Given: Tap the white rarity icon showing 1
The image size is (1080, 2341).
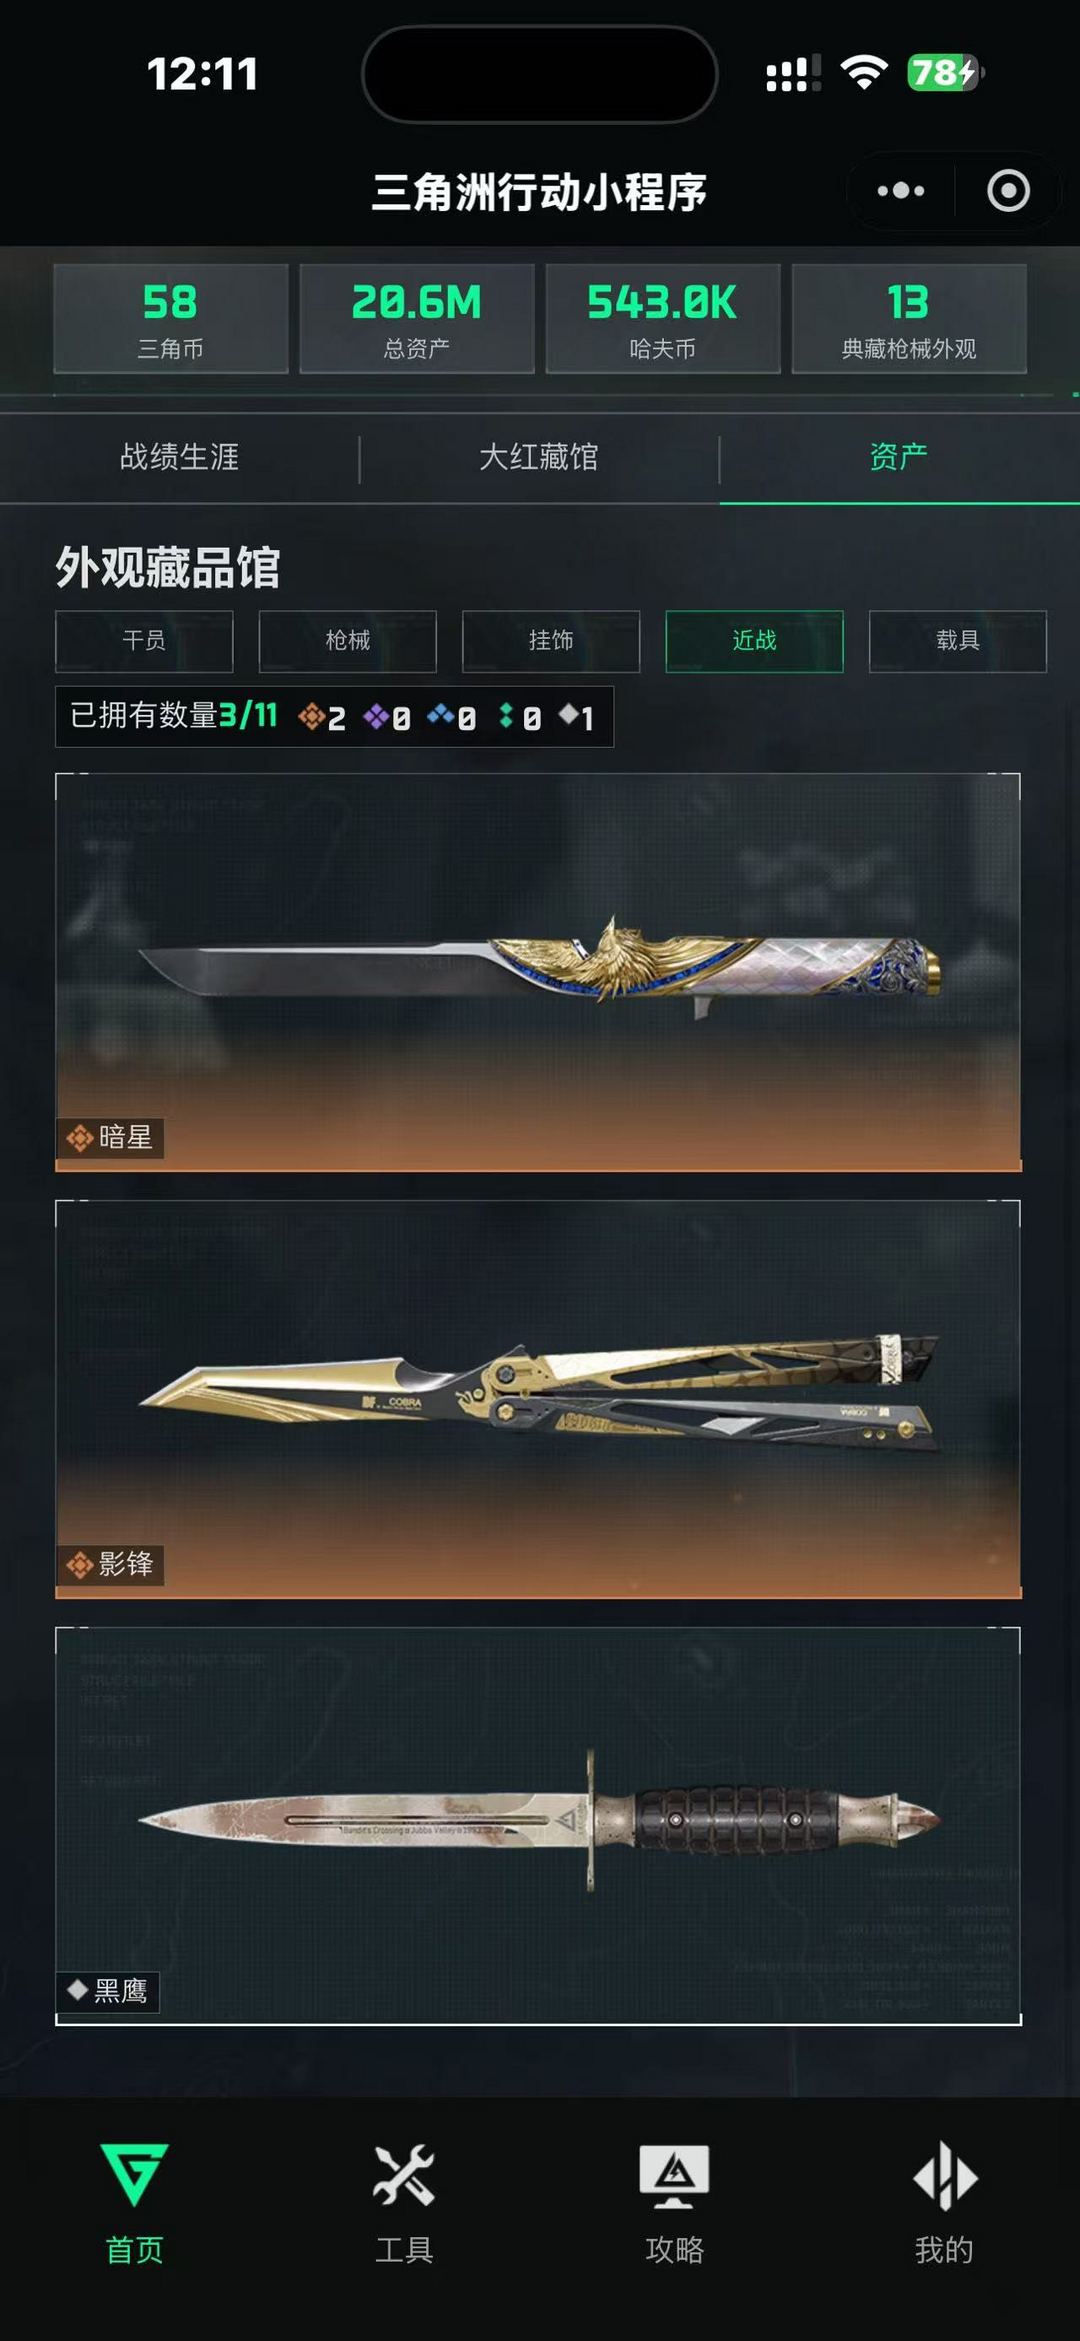Looking at the screenshot, I should click(x=568, y=714).
